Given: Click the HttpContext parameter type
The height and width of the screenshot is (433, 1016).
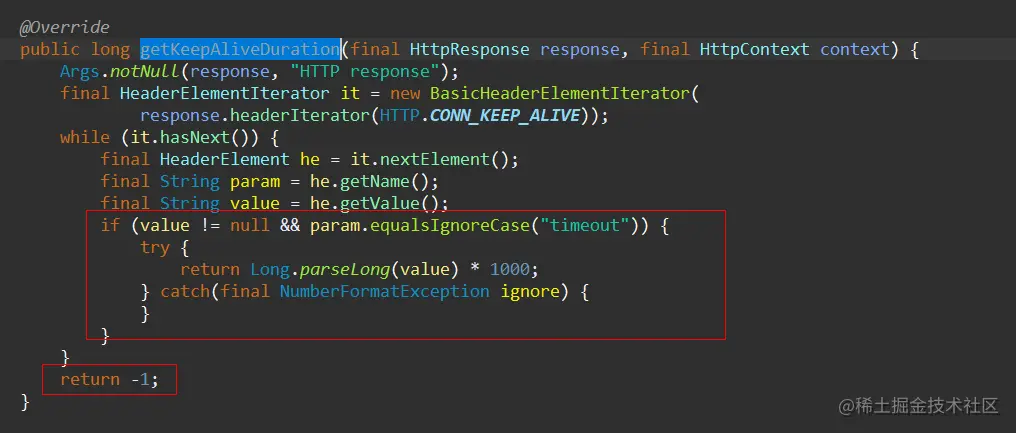Looking at the screenshot, I should pyautogui.click(x=754, y=49).
